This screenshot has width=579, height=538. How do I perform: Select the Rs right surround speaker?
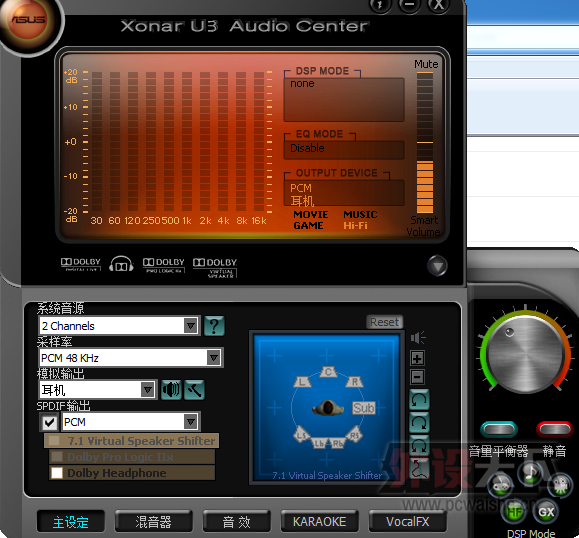coord(354,435)
